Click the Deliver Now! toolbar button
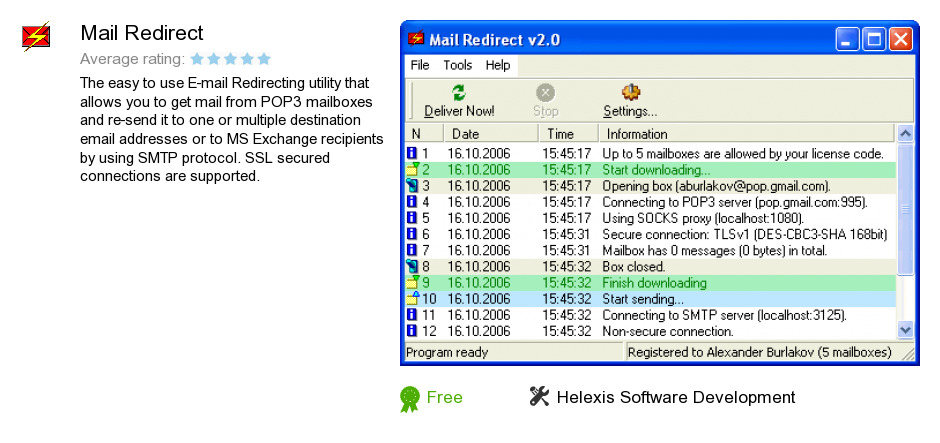Screen dimensions: 940x443 [x=459, y=101]
